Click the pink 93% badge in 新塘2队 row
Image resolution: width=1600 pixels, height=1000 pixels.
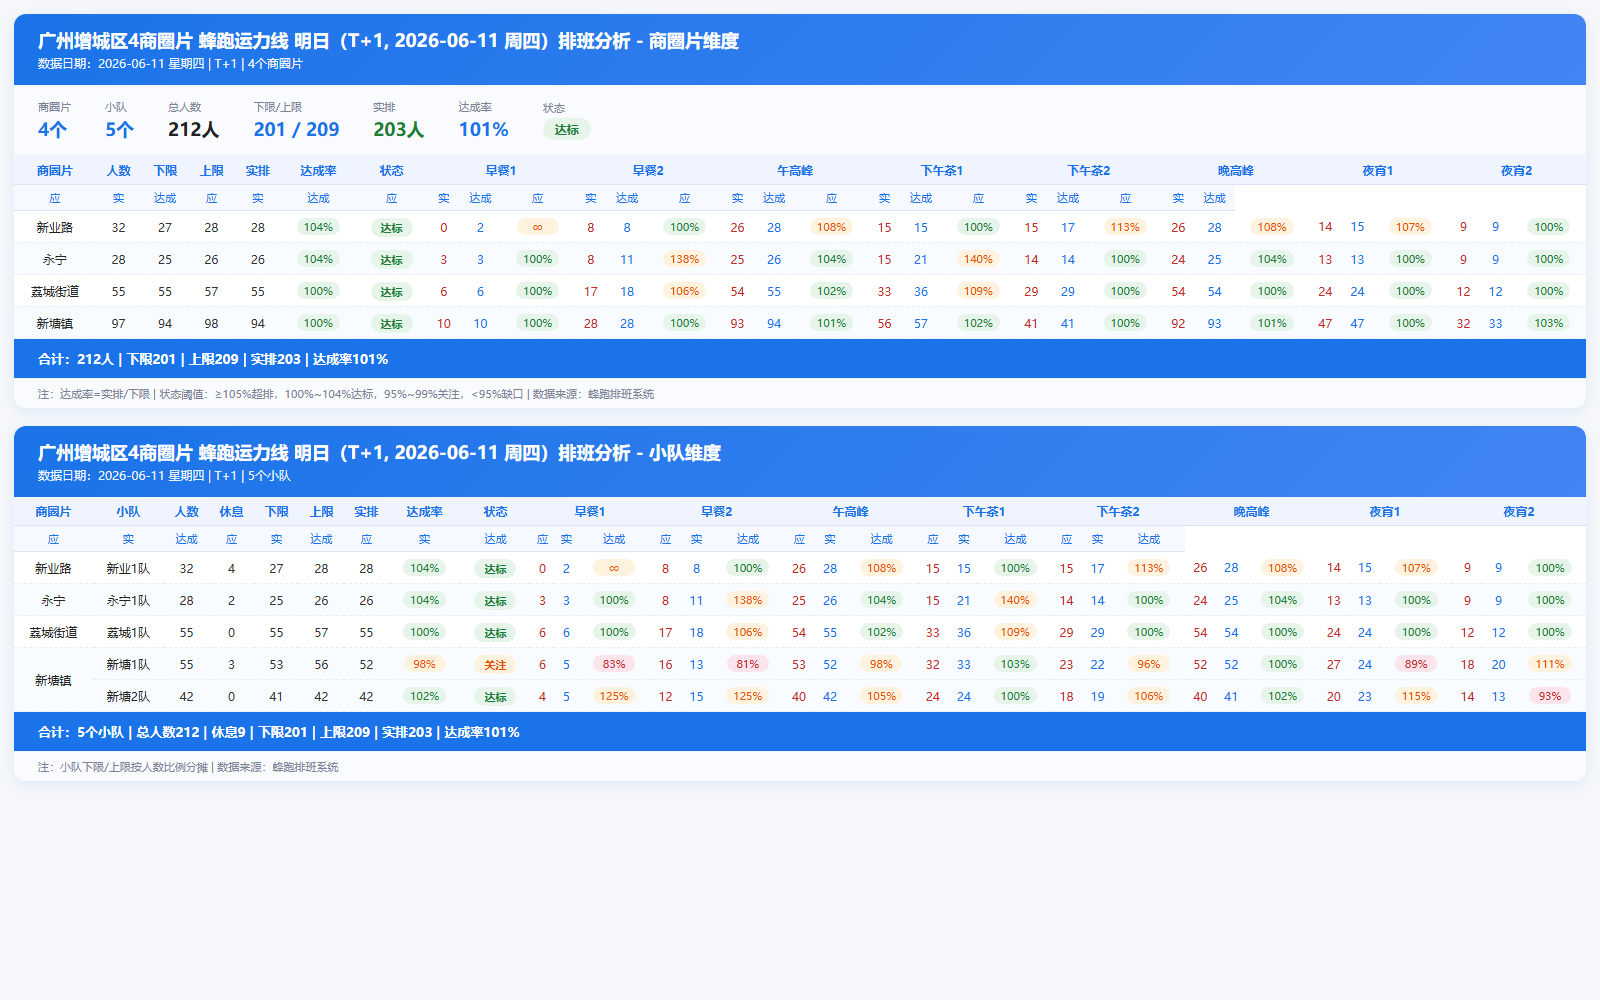tap(1550, 696)
